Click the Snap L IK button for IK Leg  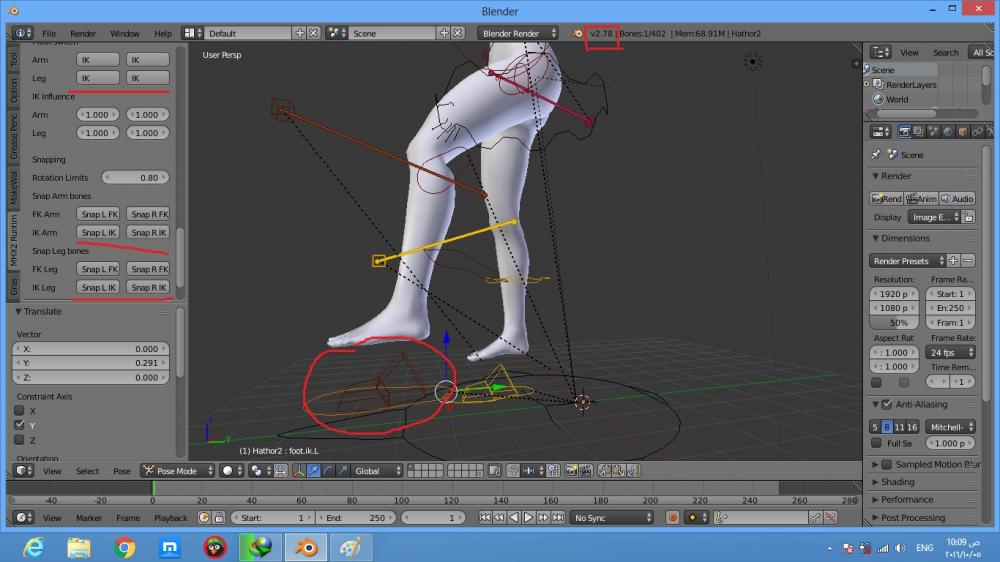coord(99,288)
